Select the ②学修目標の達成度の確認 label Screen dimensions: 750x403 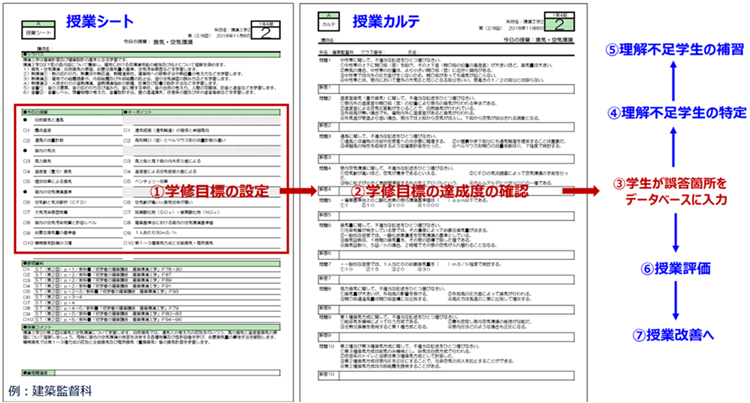pos(440,191)
